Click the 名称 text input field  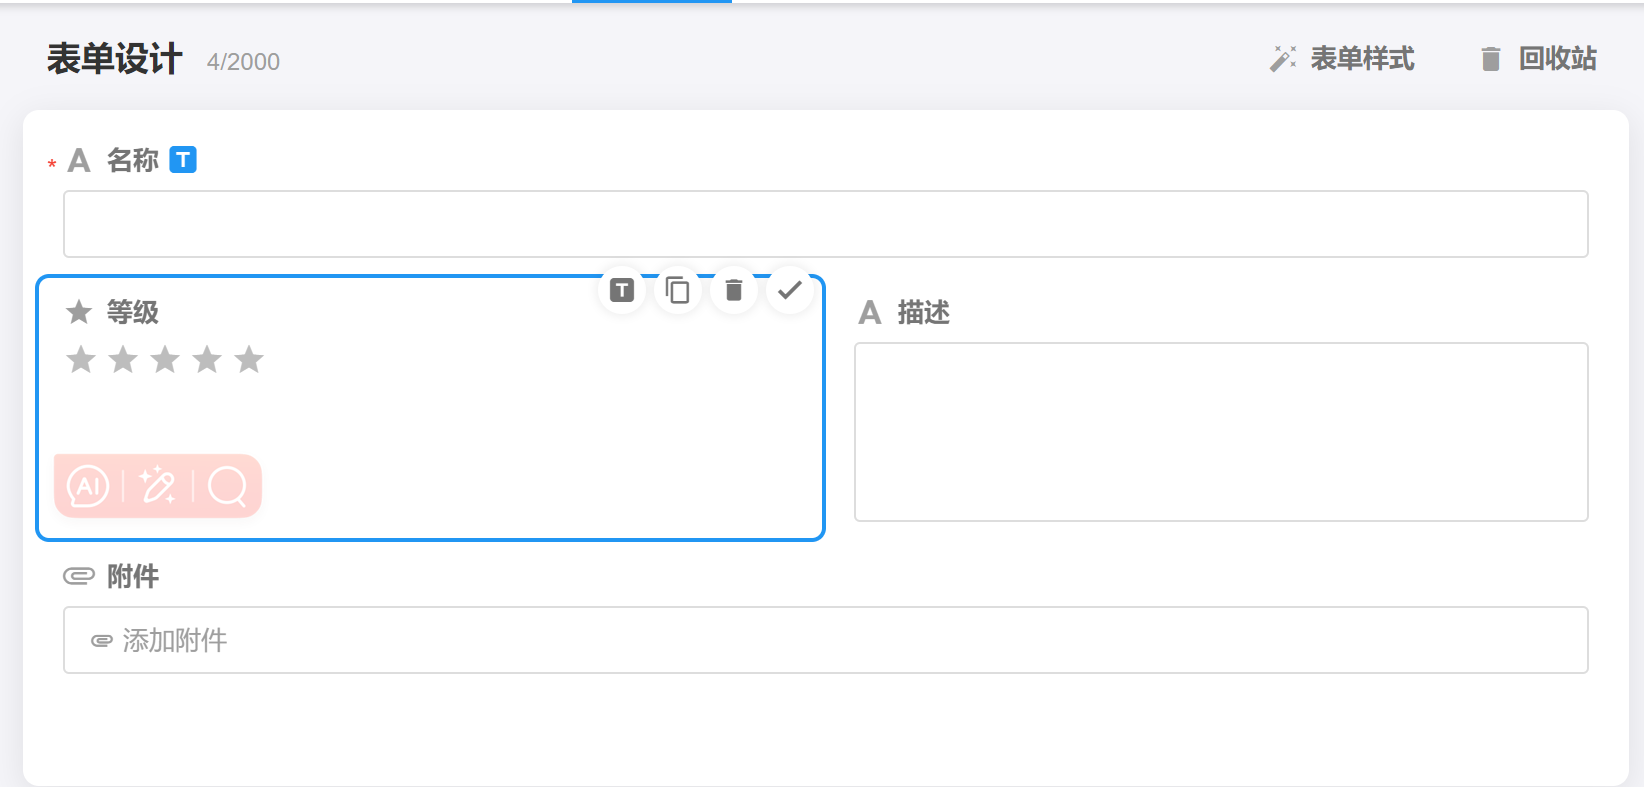825,224
